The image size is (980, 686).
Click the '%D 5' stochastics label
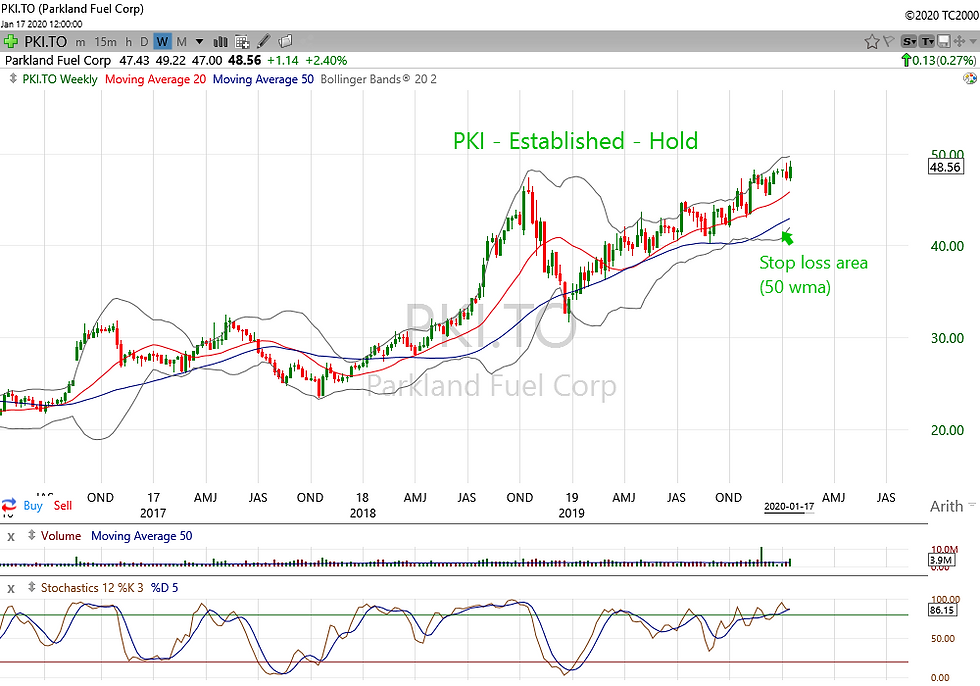tap(164, 588)
